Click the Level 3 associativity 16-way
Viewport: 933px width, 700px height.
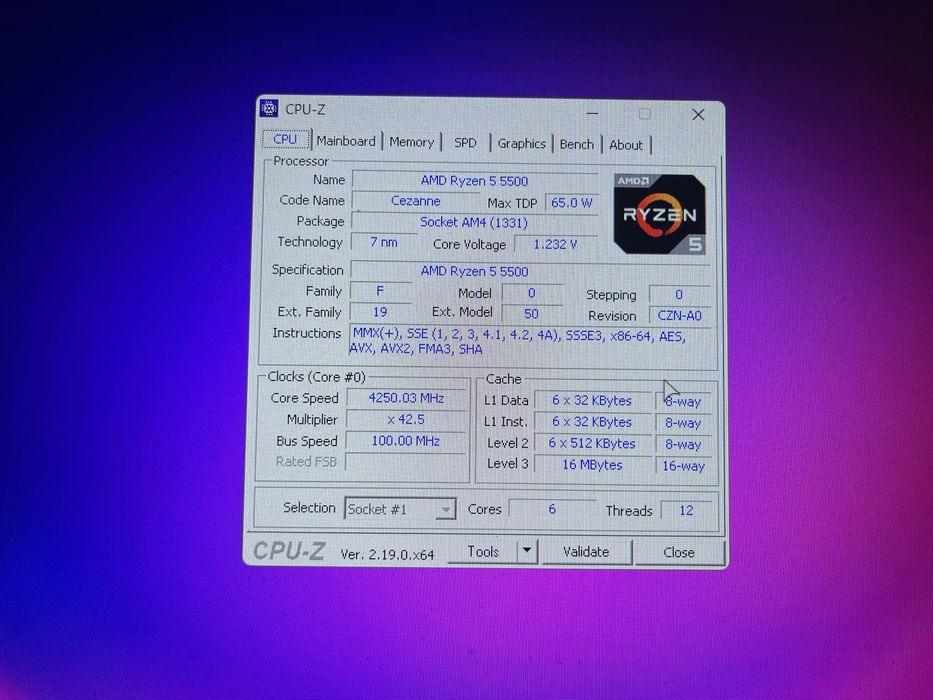683,465
